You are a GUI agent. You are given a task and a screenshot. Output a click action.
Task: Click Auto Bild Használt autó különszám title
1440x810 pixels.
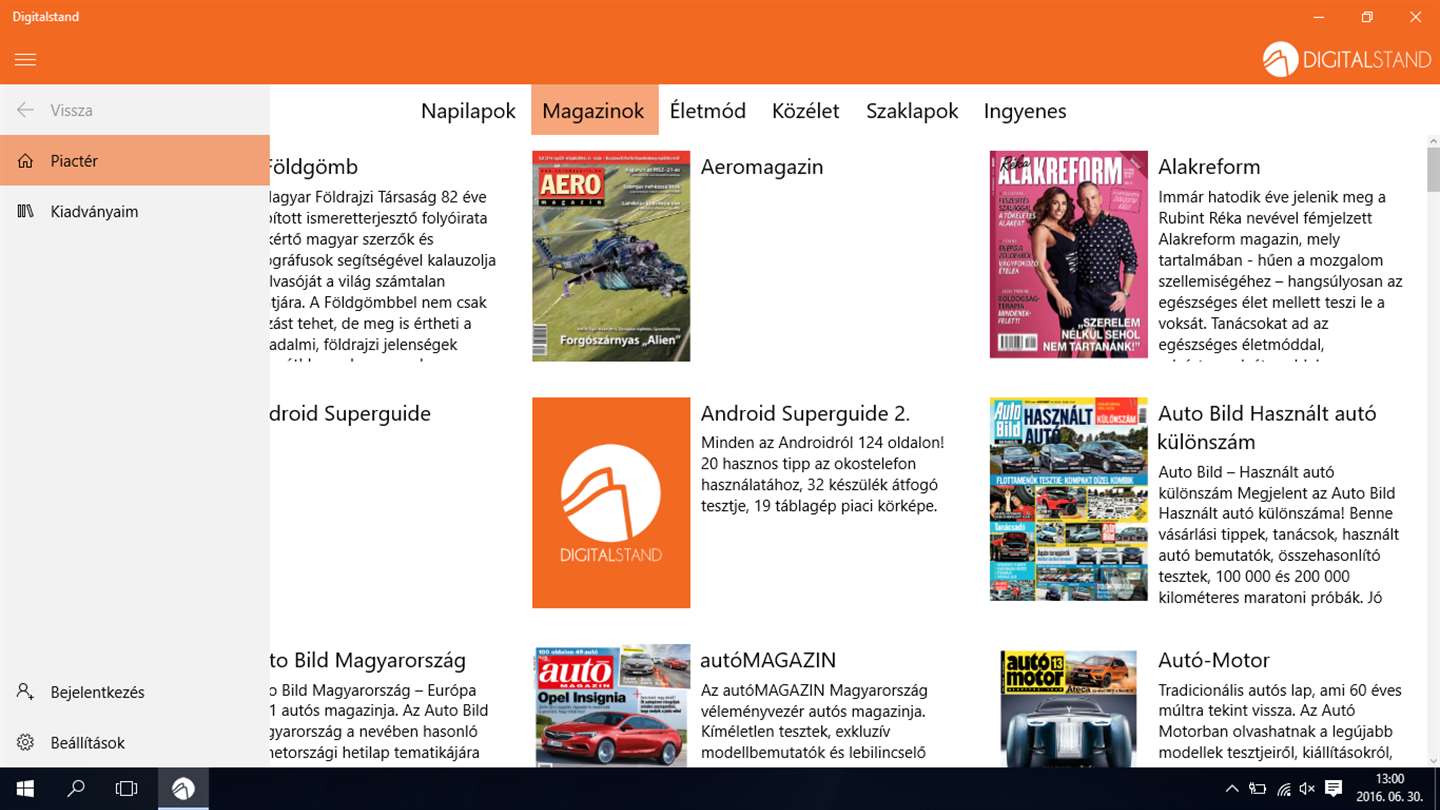(x=1267, y=427)
